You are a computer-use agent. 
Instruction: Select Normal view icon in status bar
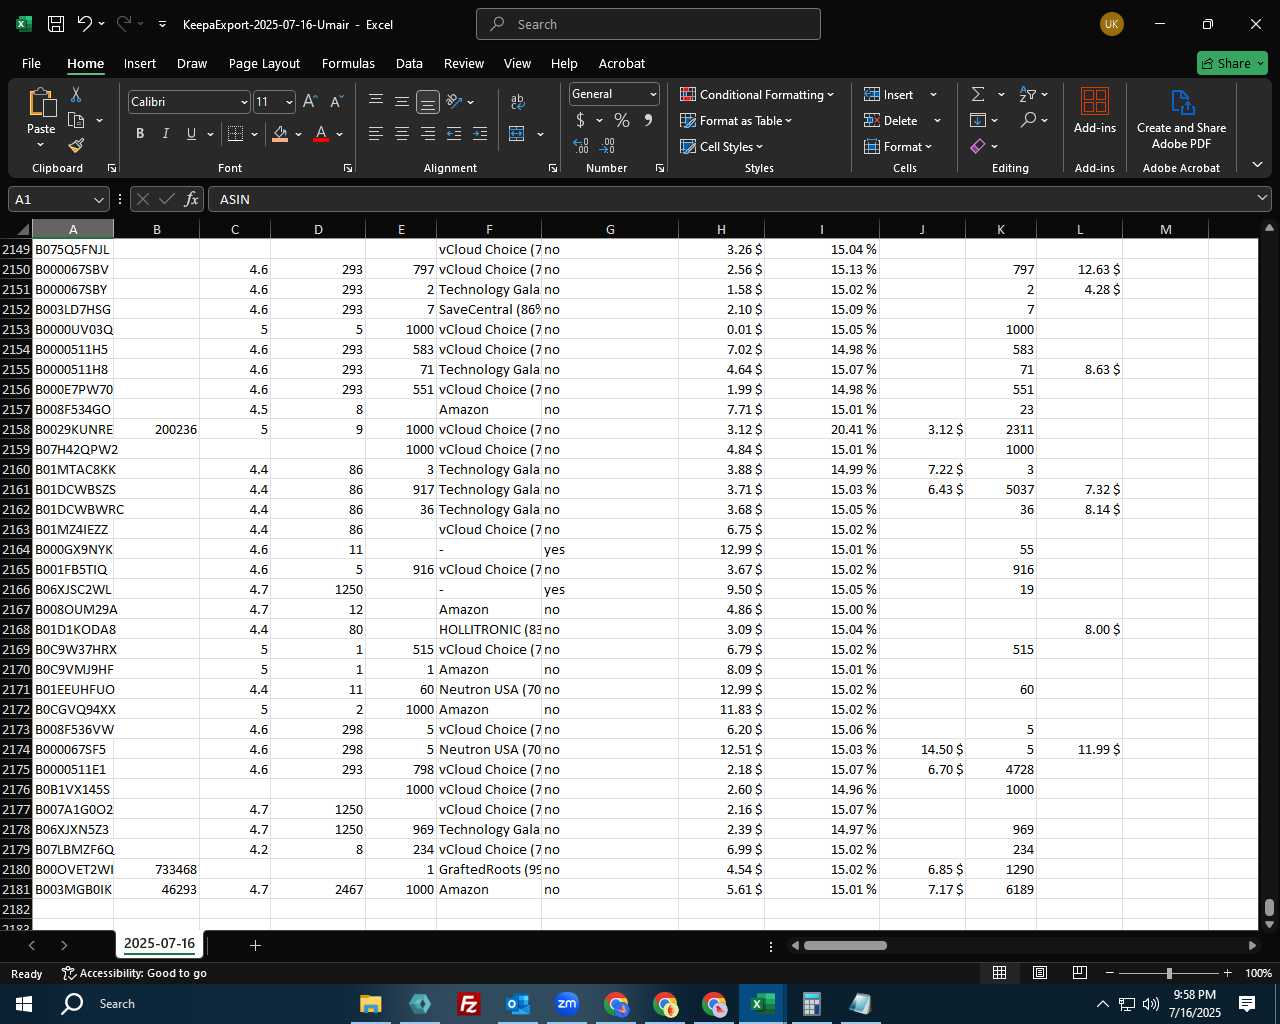[x=999, y=973]
